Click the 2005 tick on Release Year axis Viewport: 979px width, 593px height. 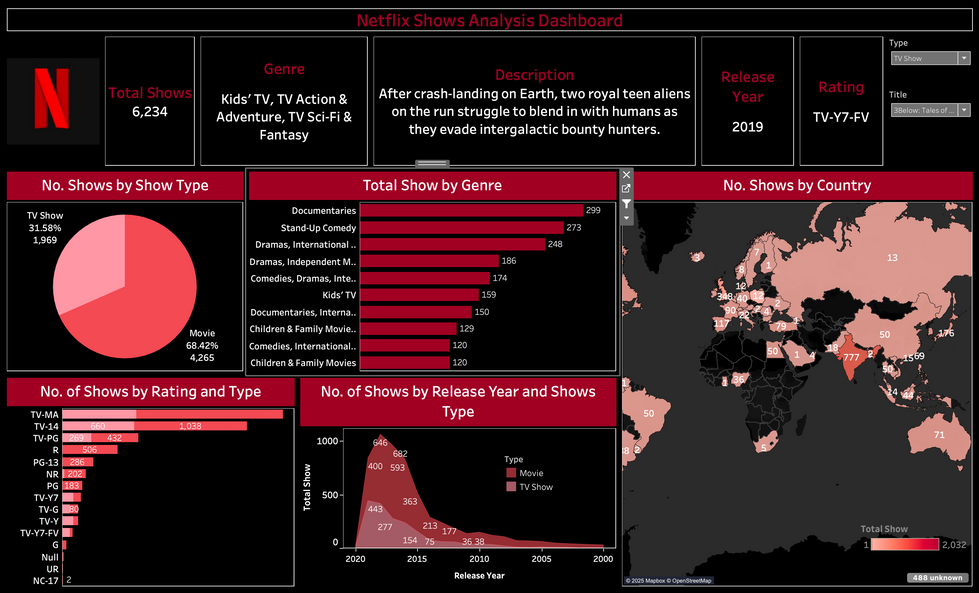pos(541,559)
